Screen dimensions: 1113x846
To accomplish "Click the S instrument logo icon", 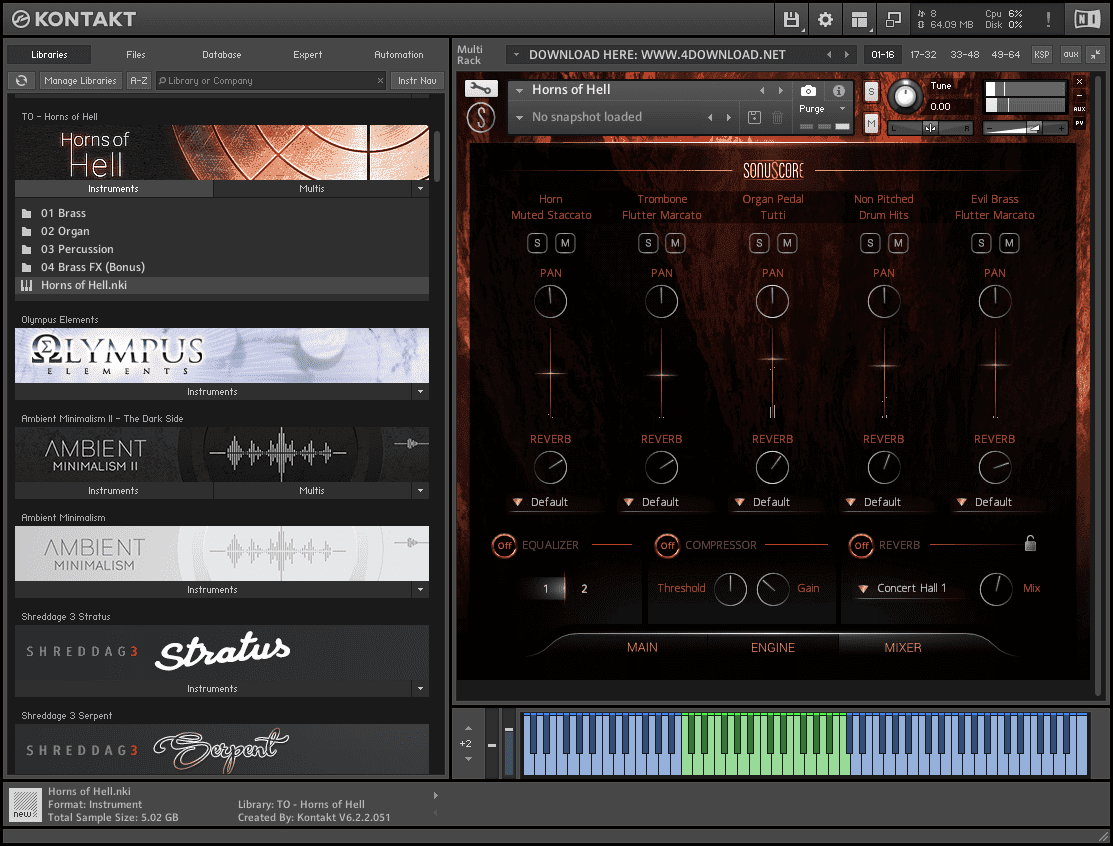I will click(x=481, y=117).
